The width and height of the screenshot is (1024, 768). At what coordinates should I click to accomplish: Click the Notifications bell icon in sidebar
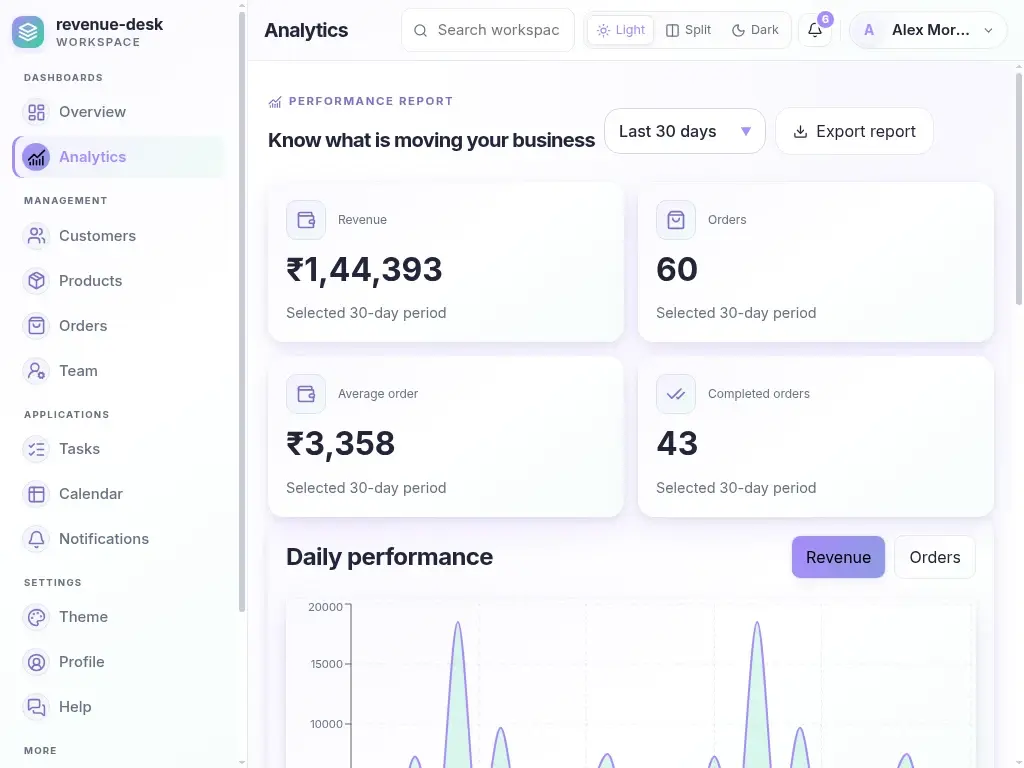coord(37,539)
